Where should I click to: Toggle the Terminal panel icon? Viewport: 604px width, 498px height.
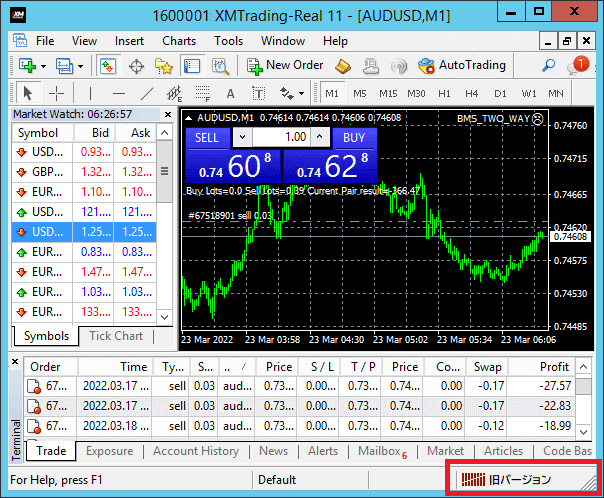tap(192, 66)
